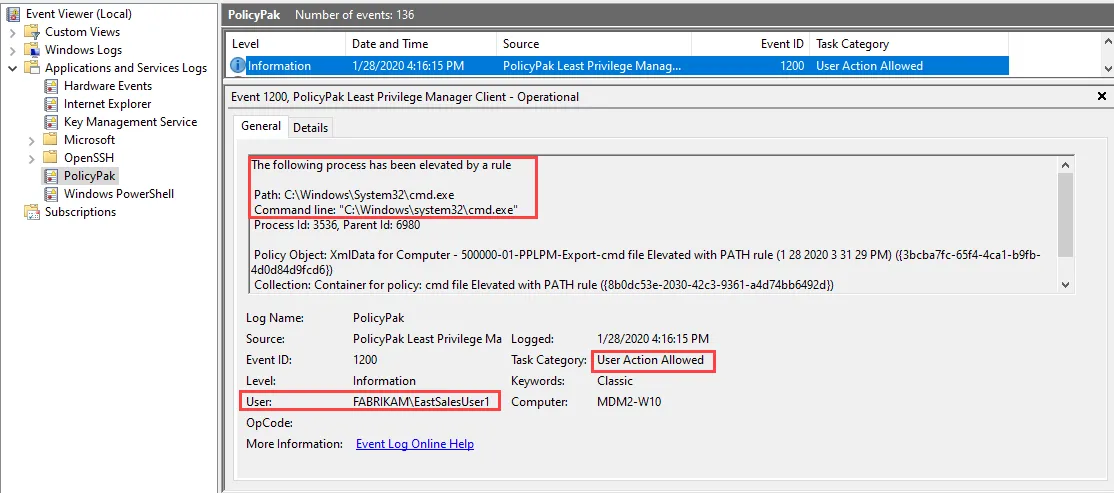Select the PolicyPak log icon in tree
Viewport: 1114px width, 493px height.
51,176
